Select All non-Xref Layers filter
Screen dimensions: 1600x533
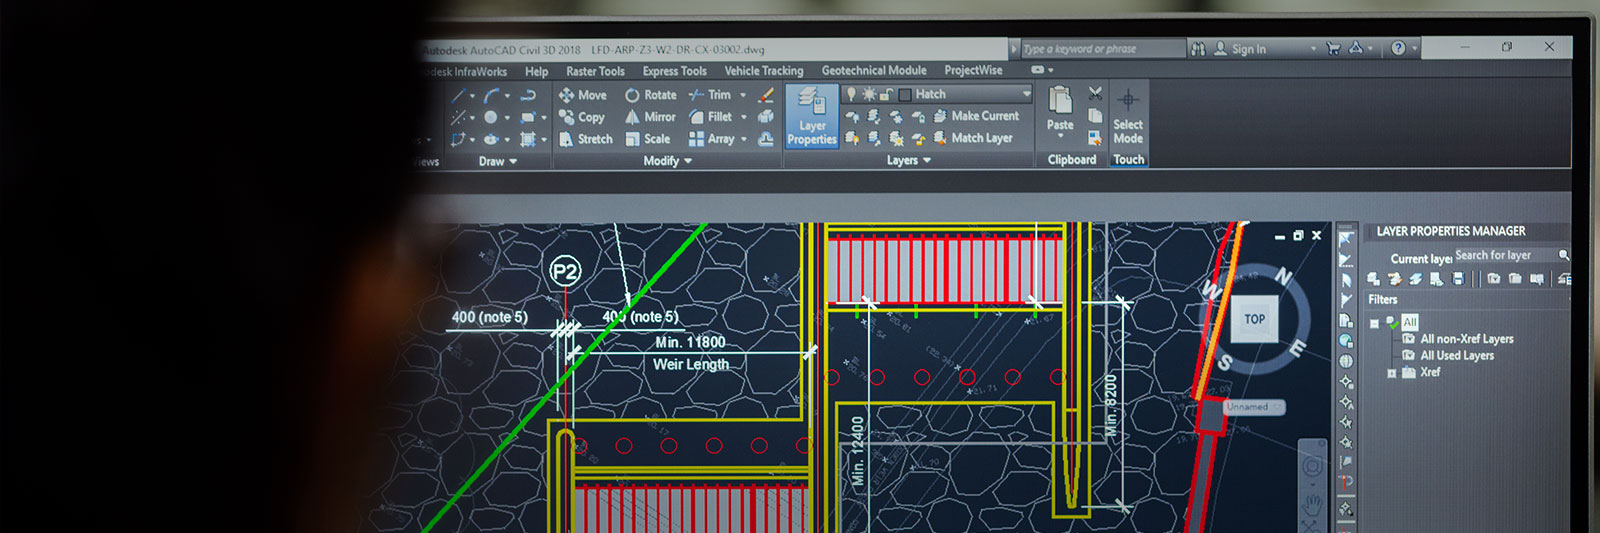click(x=1466, y=339)
